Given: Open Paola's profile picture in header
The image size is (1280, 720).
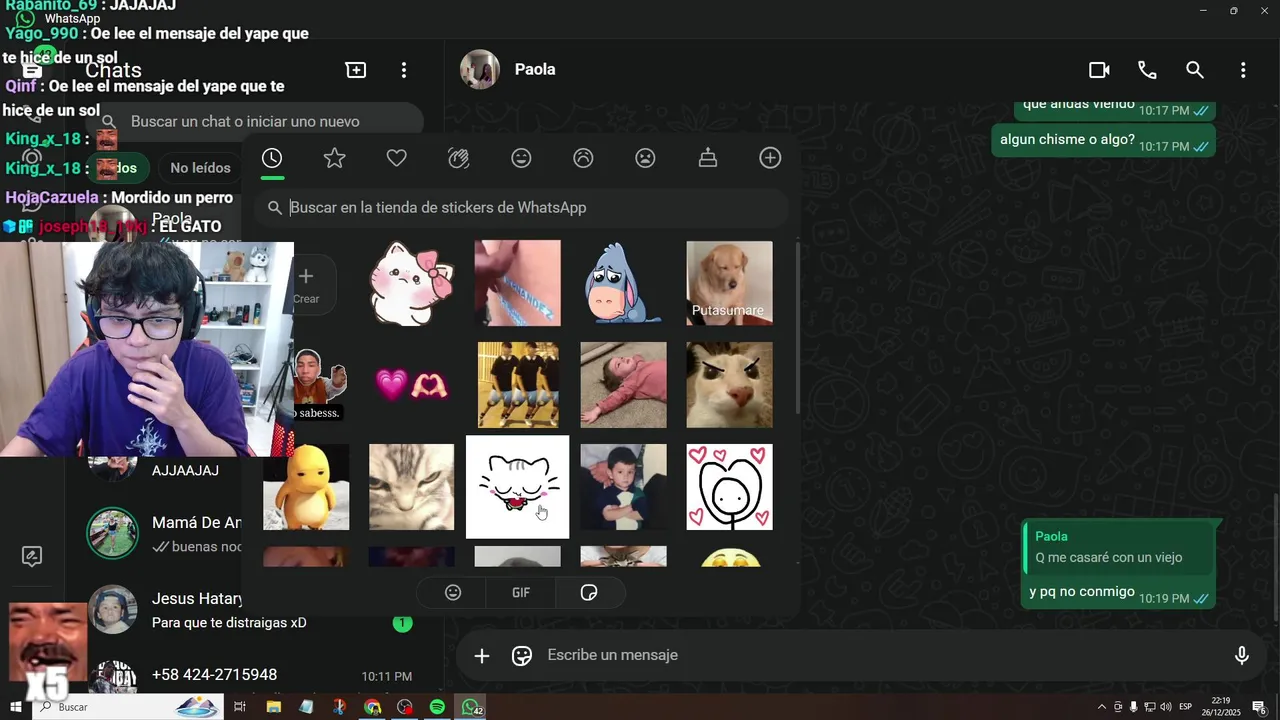Looking at the screenshot, I should [480, 70].
